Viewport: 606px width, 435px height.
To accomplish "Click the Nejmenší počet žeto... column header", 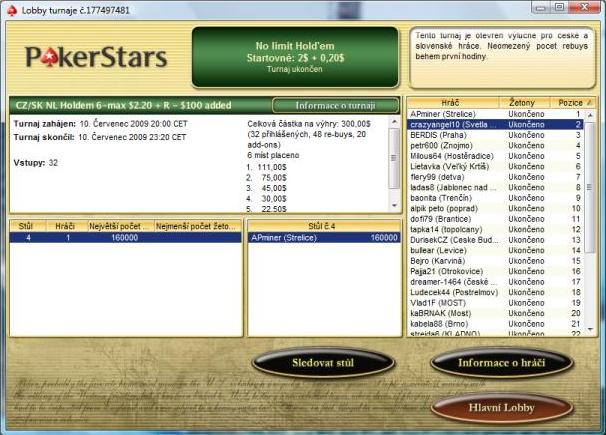I will (197, 226).
